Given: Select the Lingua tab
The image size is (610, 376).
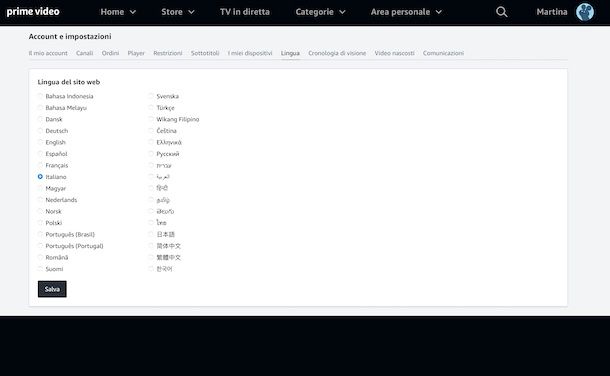Looking at the screenshot, I should 290,53.
